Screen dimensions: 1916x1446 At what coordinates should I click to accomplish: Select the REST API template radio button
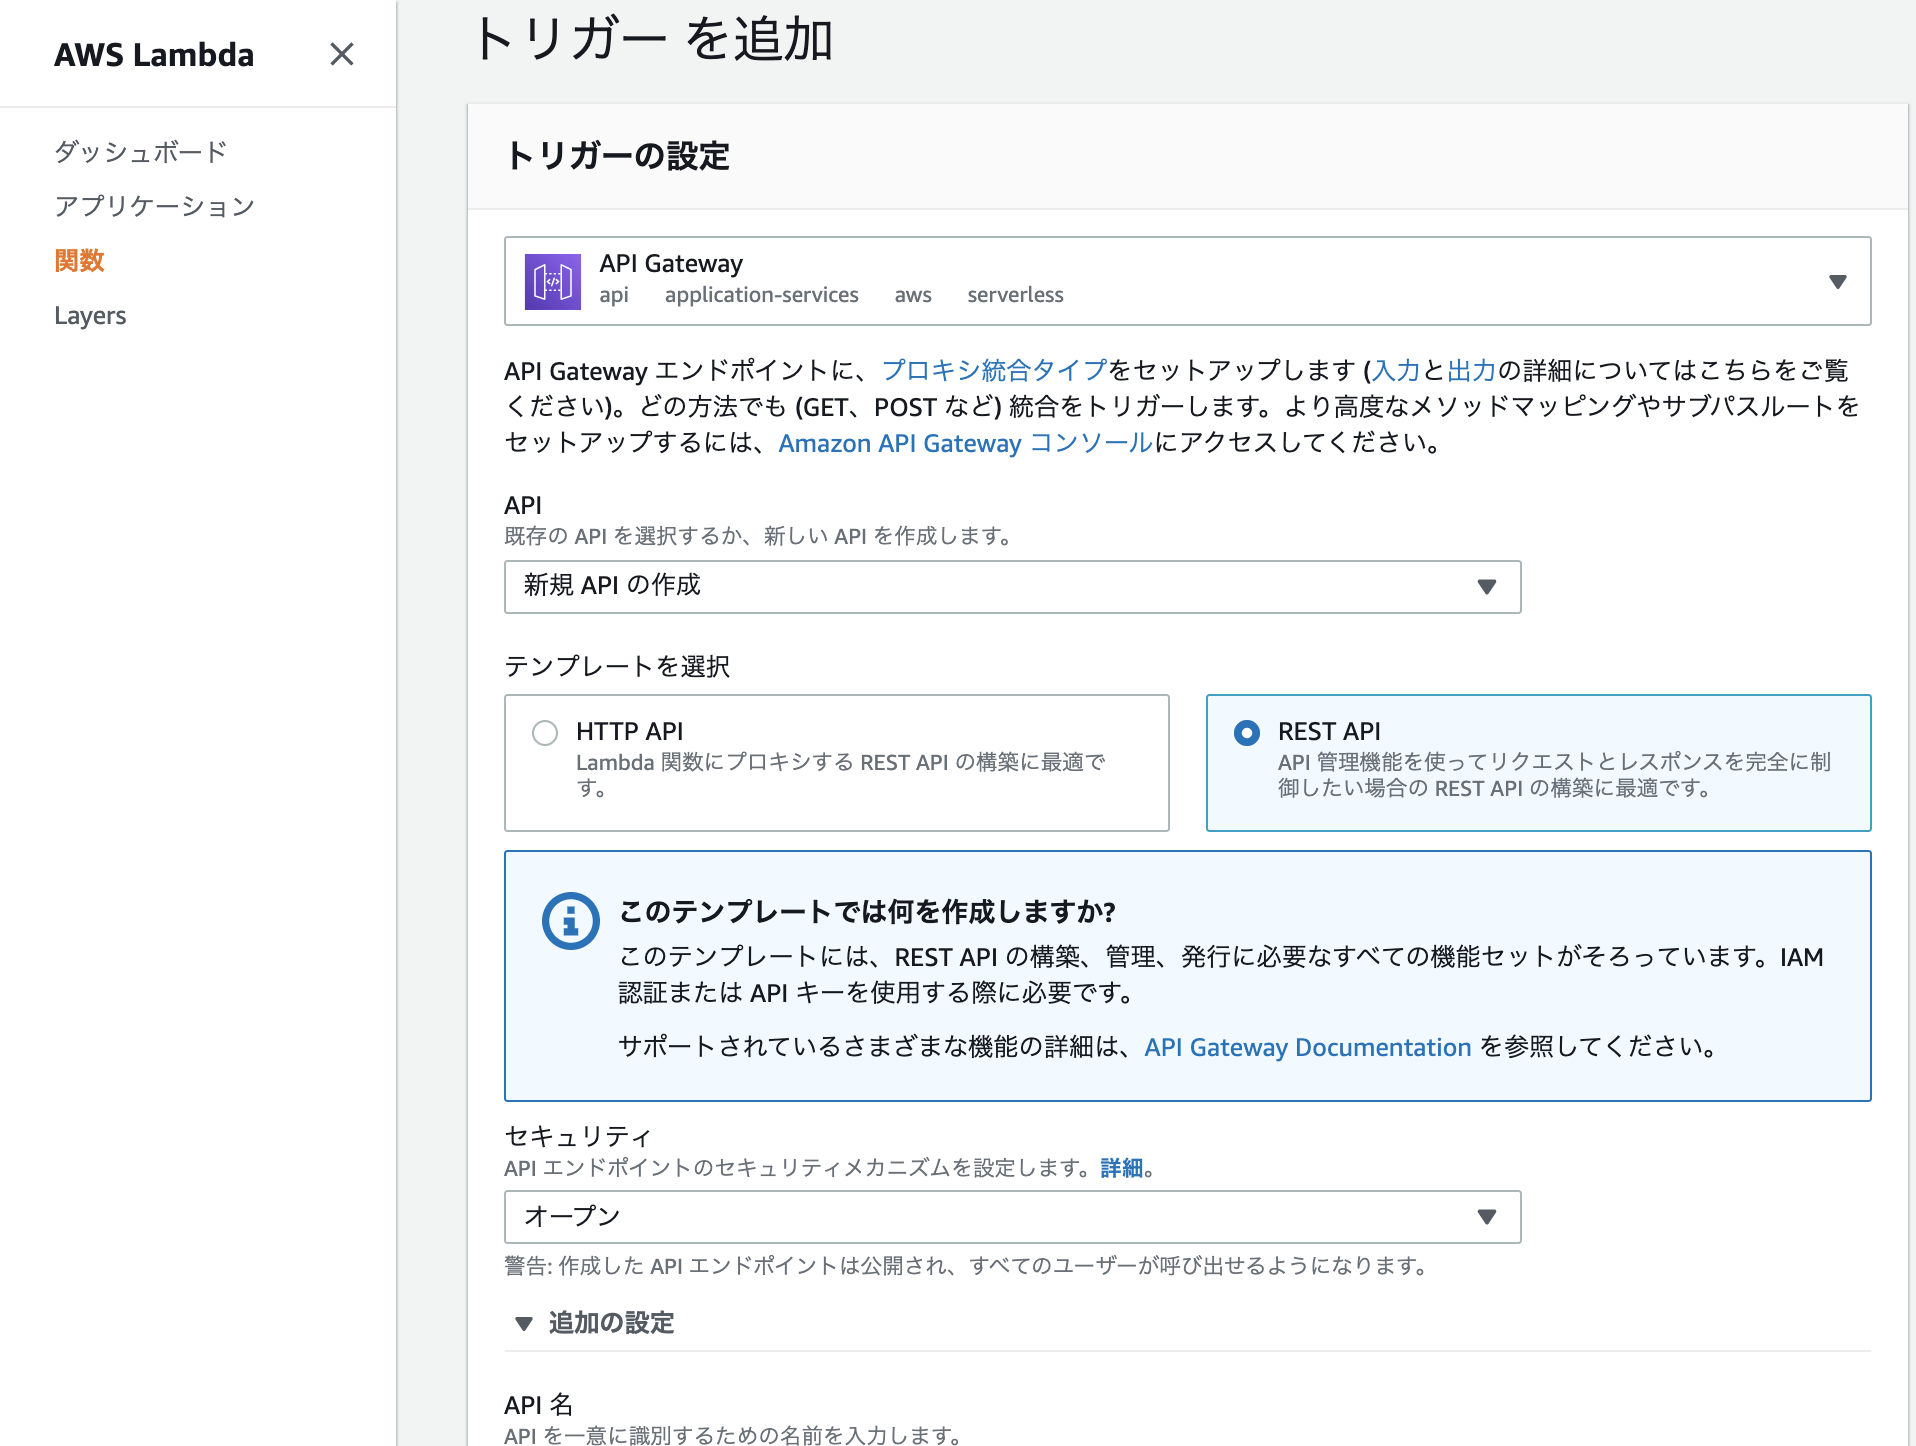click(1247, 733)
